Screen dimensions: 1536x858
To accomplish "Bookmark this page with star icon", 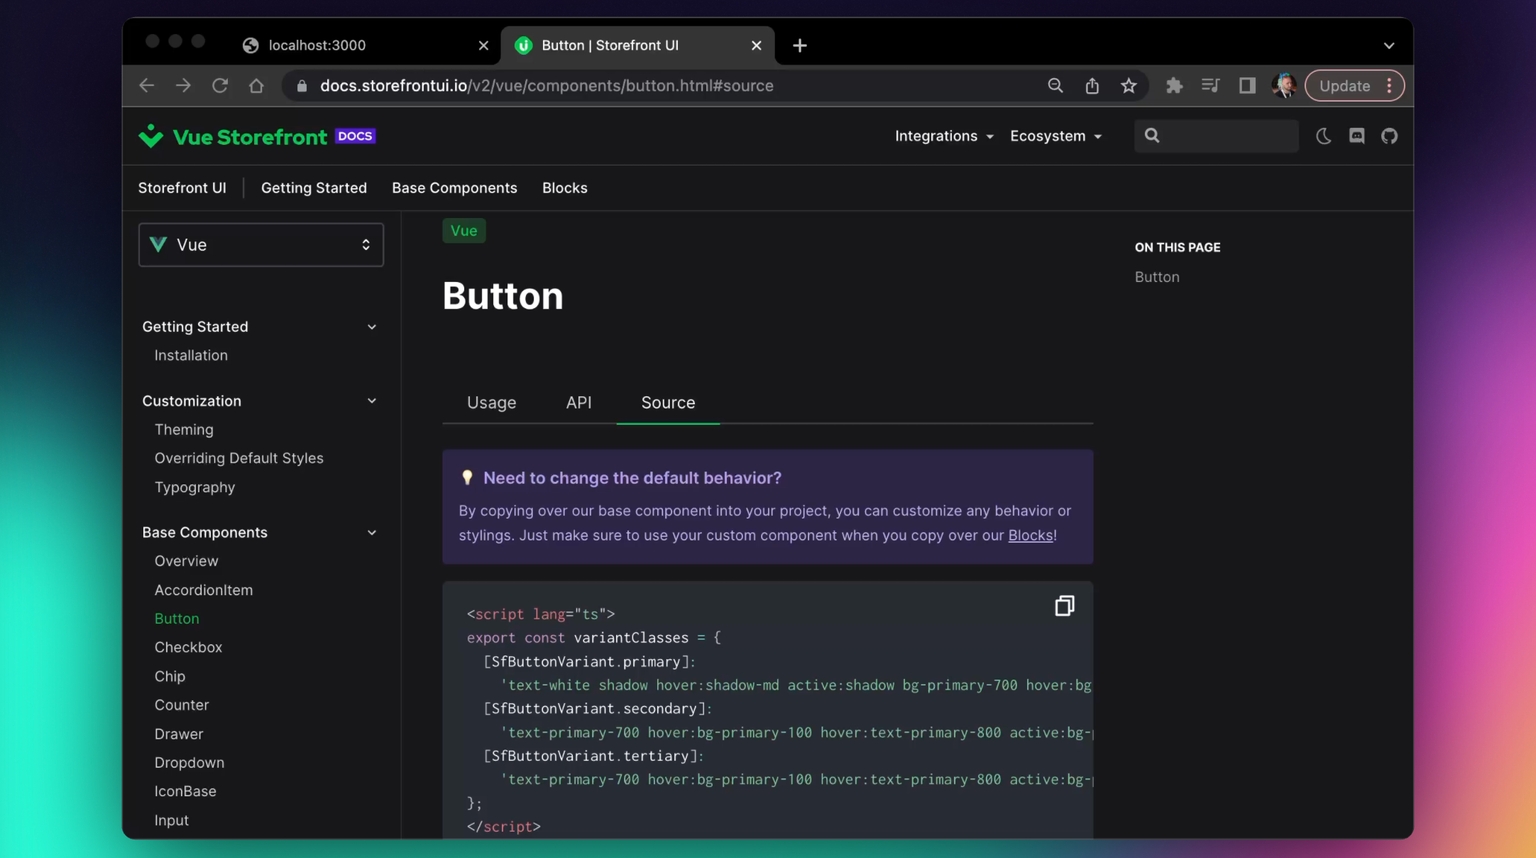I will point(1129,86).
